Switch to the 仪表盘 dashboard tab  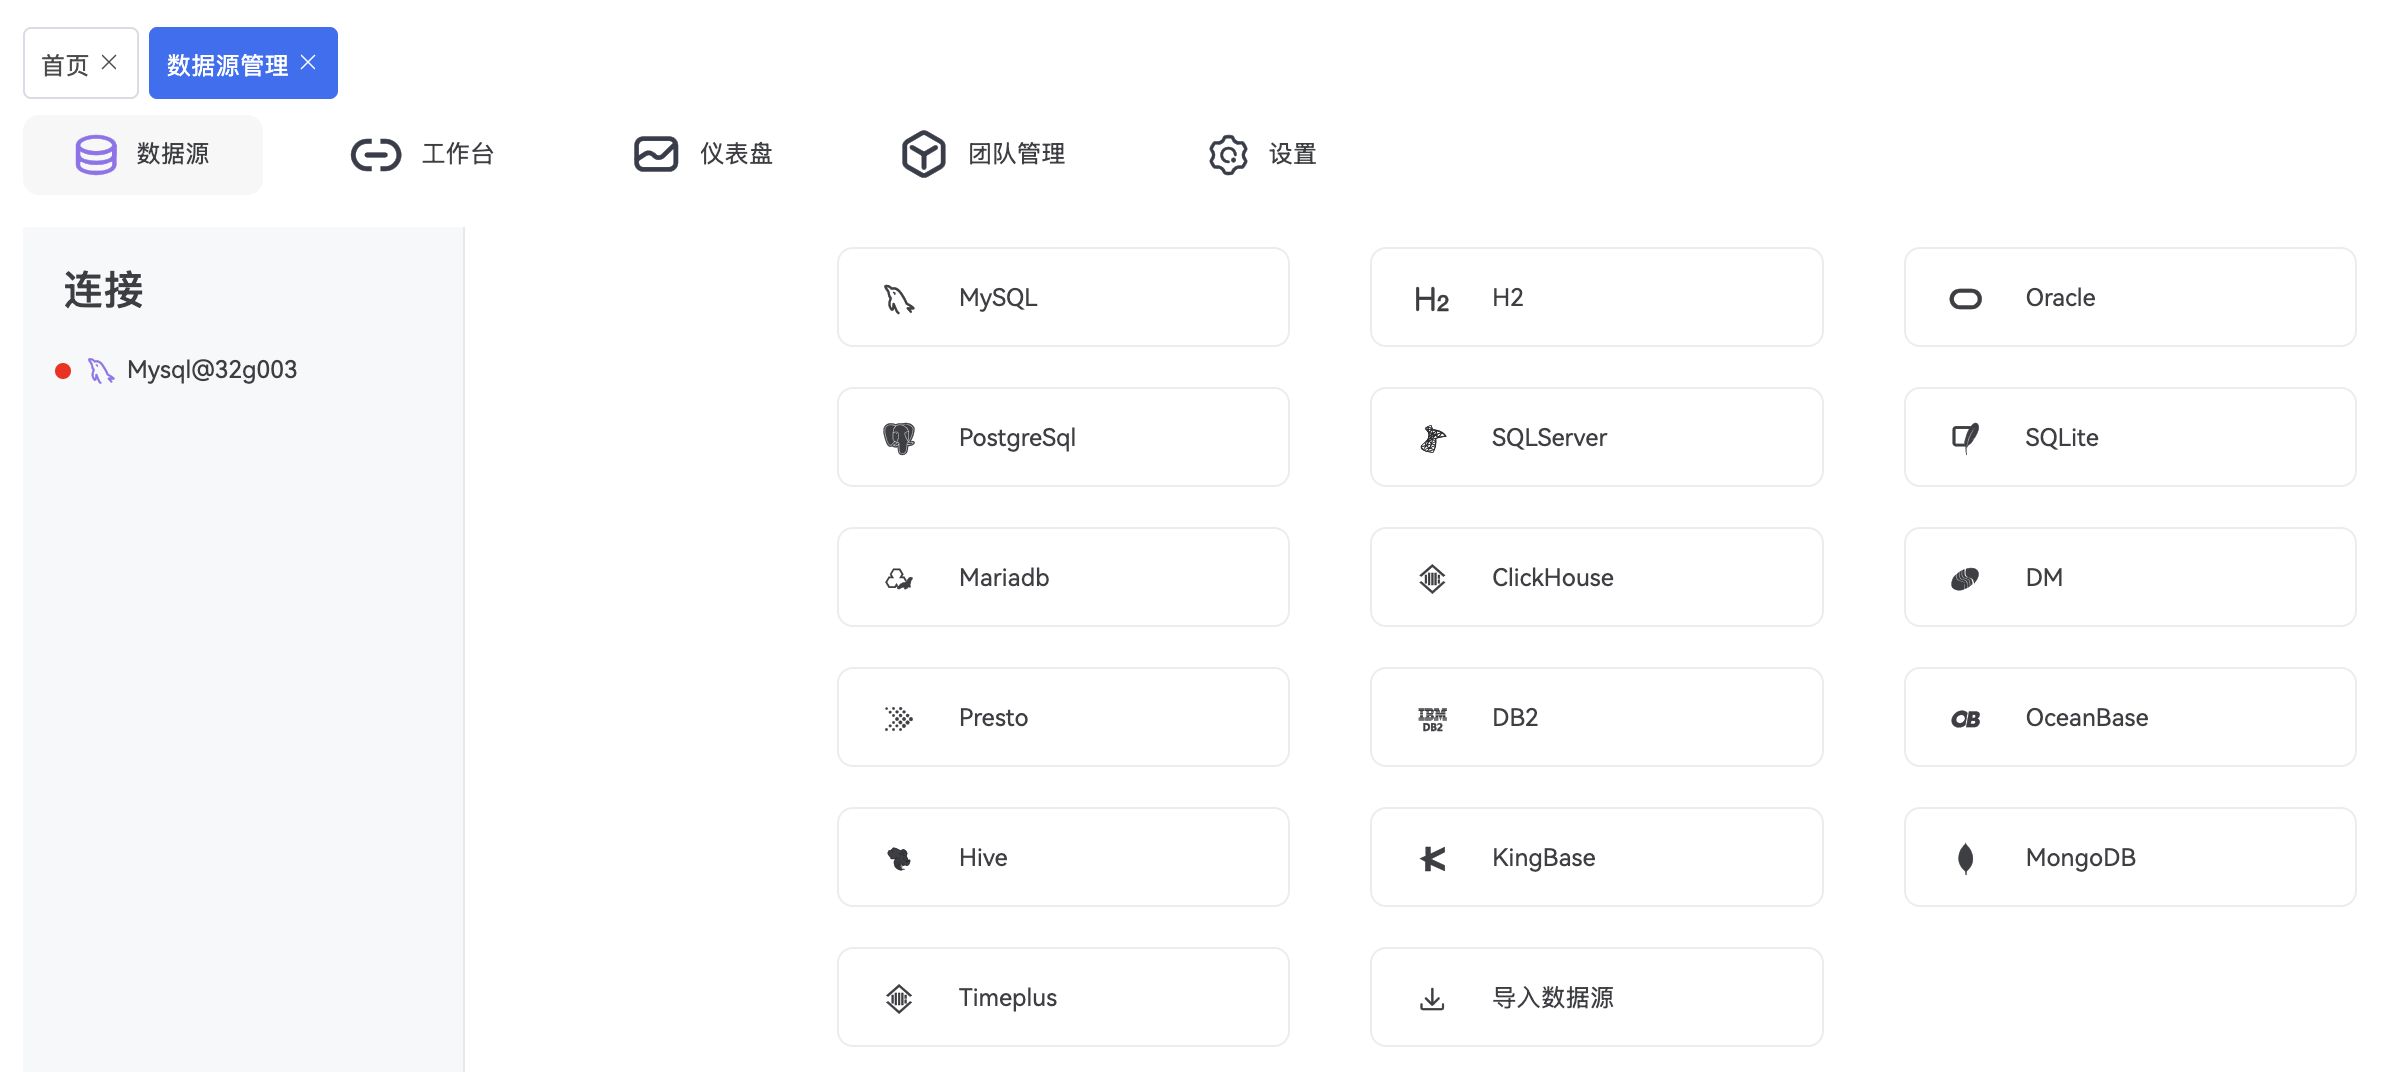tap(704, 154)
